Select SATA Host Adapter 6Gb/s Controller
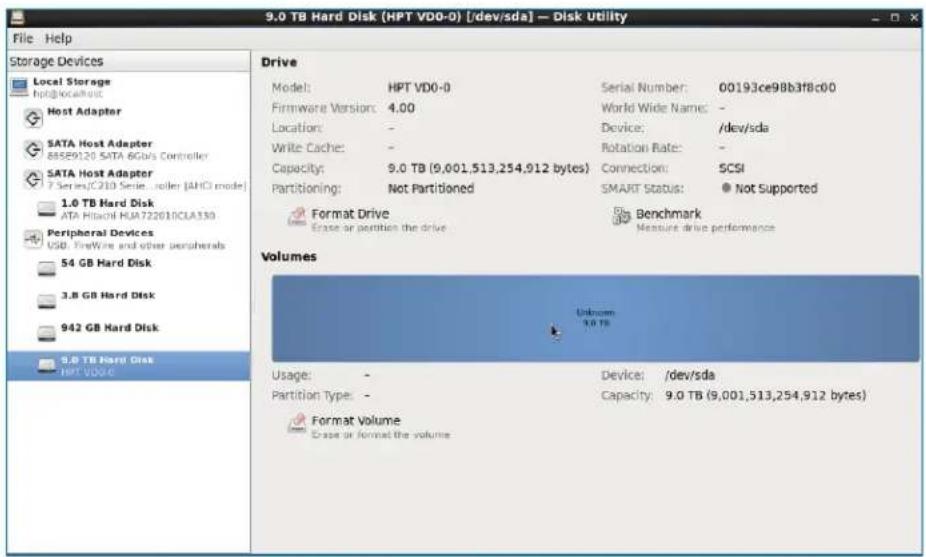Image resolution: width=926 pixels, height=557 pixels. (129, 149)
